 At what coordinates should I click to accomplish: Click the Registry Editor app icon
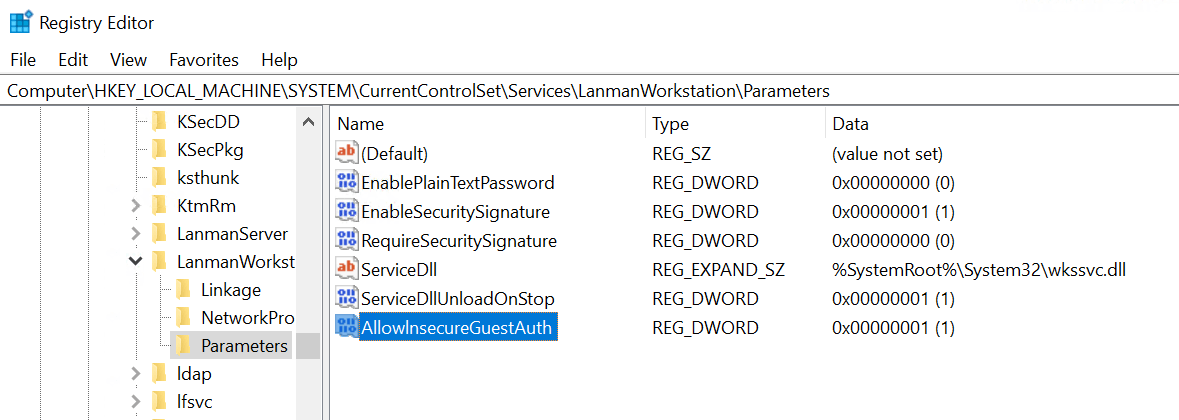point(20,22)
